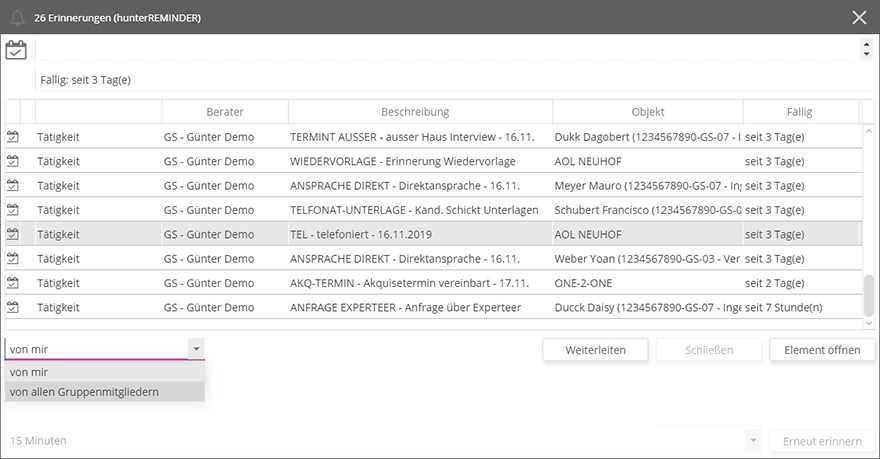The height and width of the screenshot is (459, 880).
Task: Click the activity icon in the WIEDERVORLAGE row
Action: pyautogui.click(x=12, y=161)
